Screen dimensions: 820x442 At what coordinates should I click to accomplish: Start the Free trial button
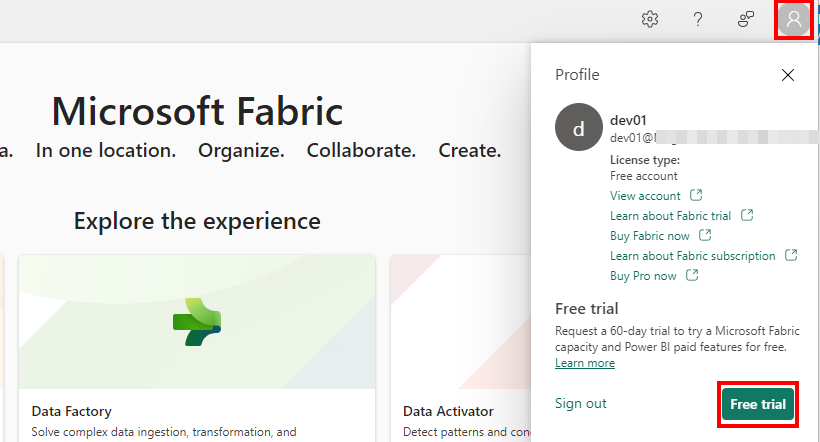(x=757, y=404)
